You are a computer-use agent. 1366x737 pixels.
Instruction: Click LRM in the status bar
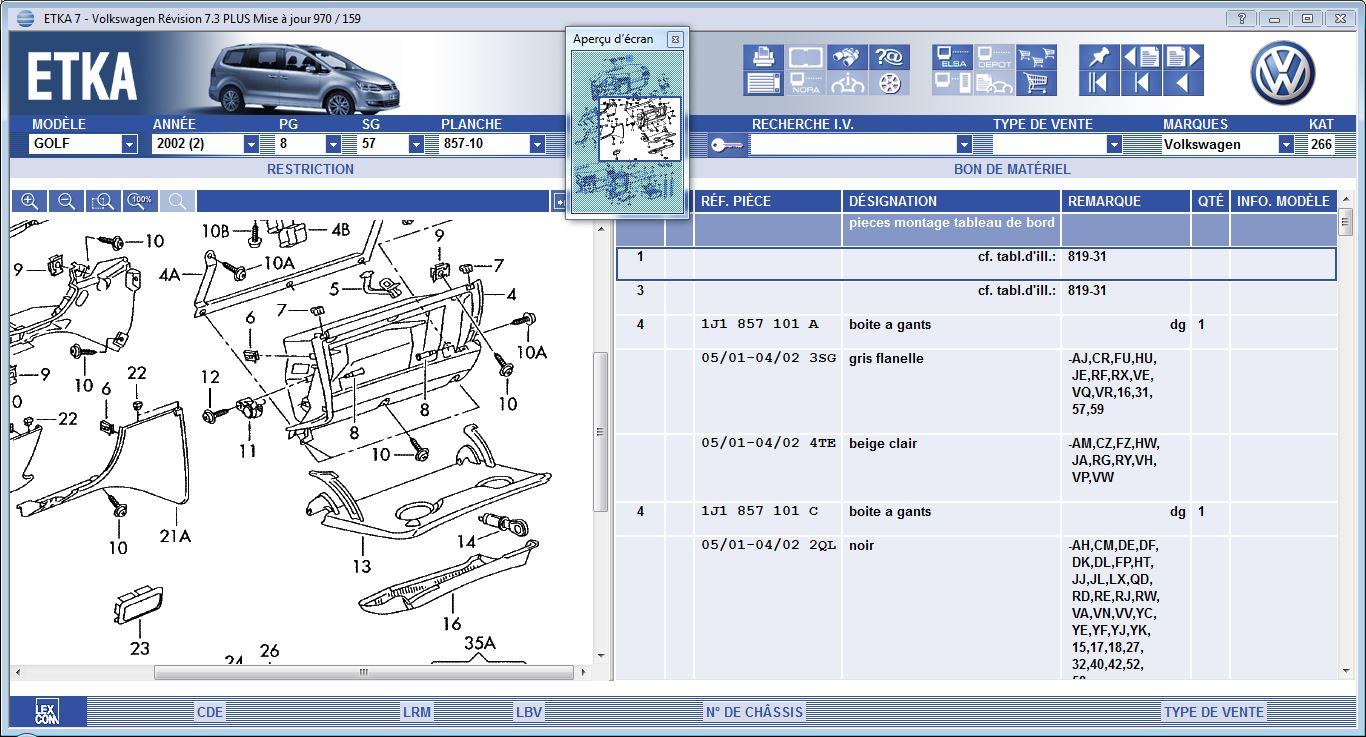click(417, 712)
